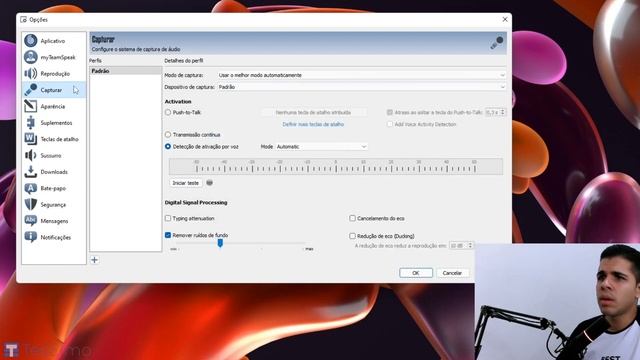The height and width of the screenshot is (360, 640).
Task: Click the Cancelar button
Action: coord(452,273)
